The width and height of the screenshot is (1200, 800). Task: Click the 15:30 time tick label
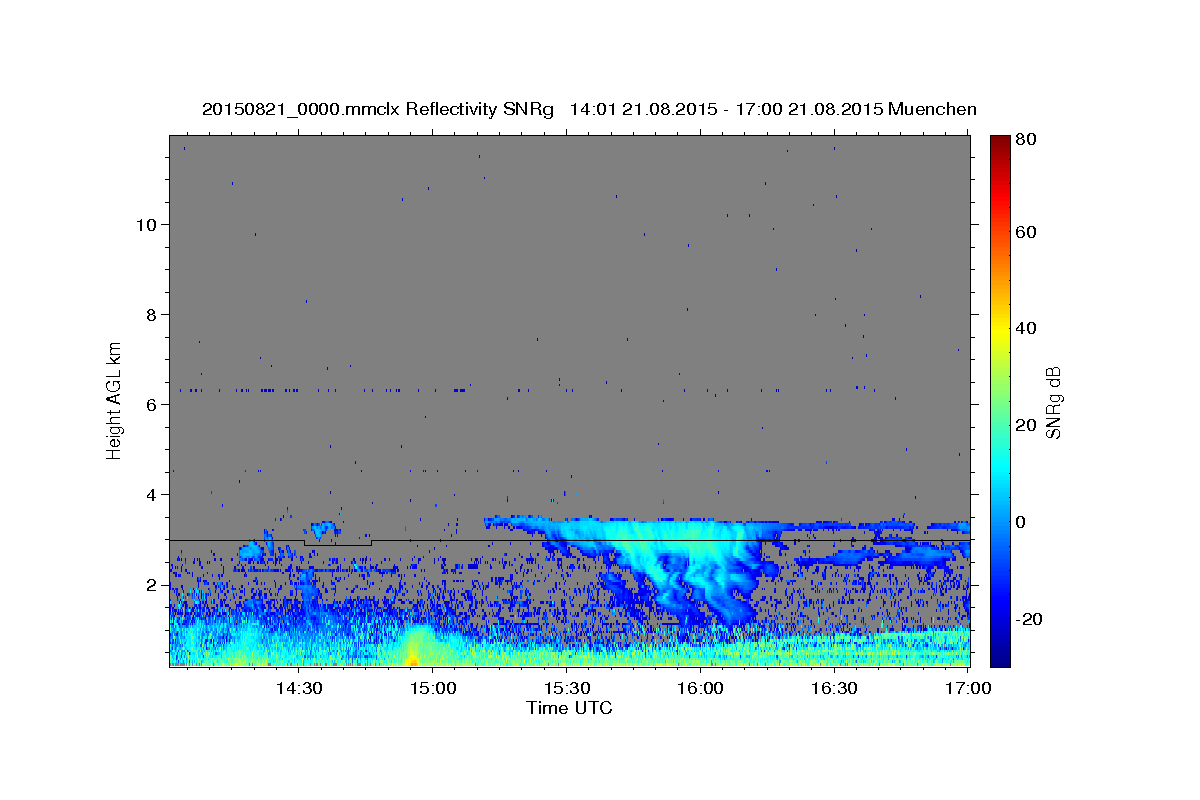point(567,689)
